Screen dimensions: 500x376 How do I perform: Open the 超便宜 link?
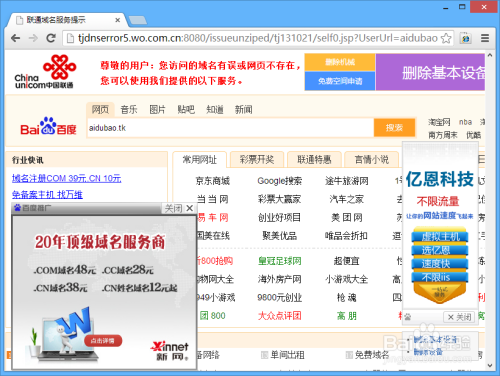[347, 261]
